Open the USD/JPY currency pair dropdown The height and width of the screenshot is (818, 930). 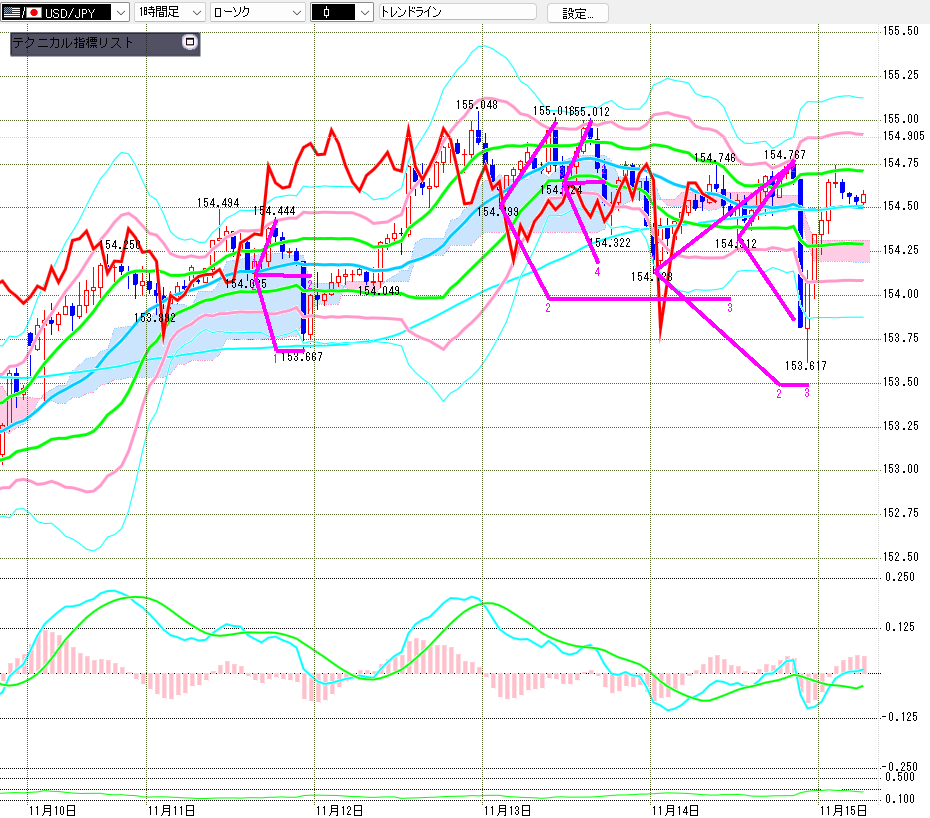point(121,13)
